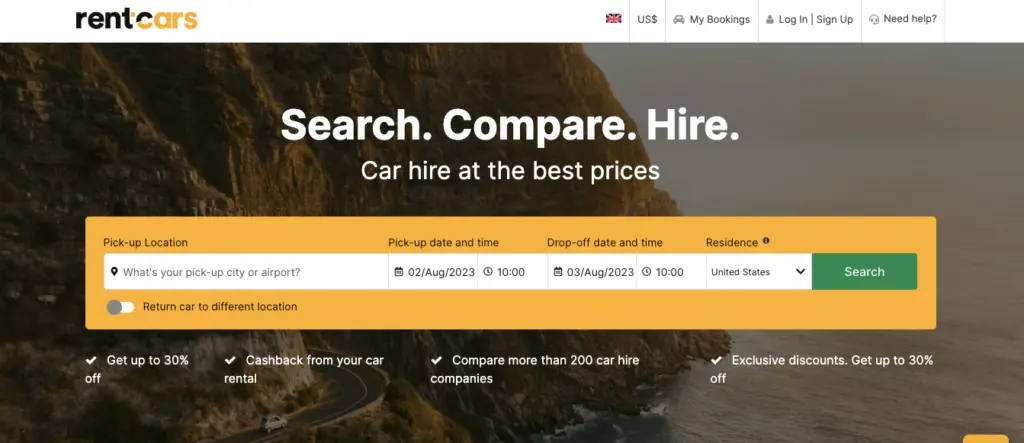
Task: Open the US$ currency selector
Action: click(x=647, y=20)
